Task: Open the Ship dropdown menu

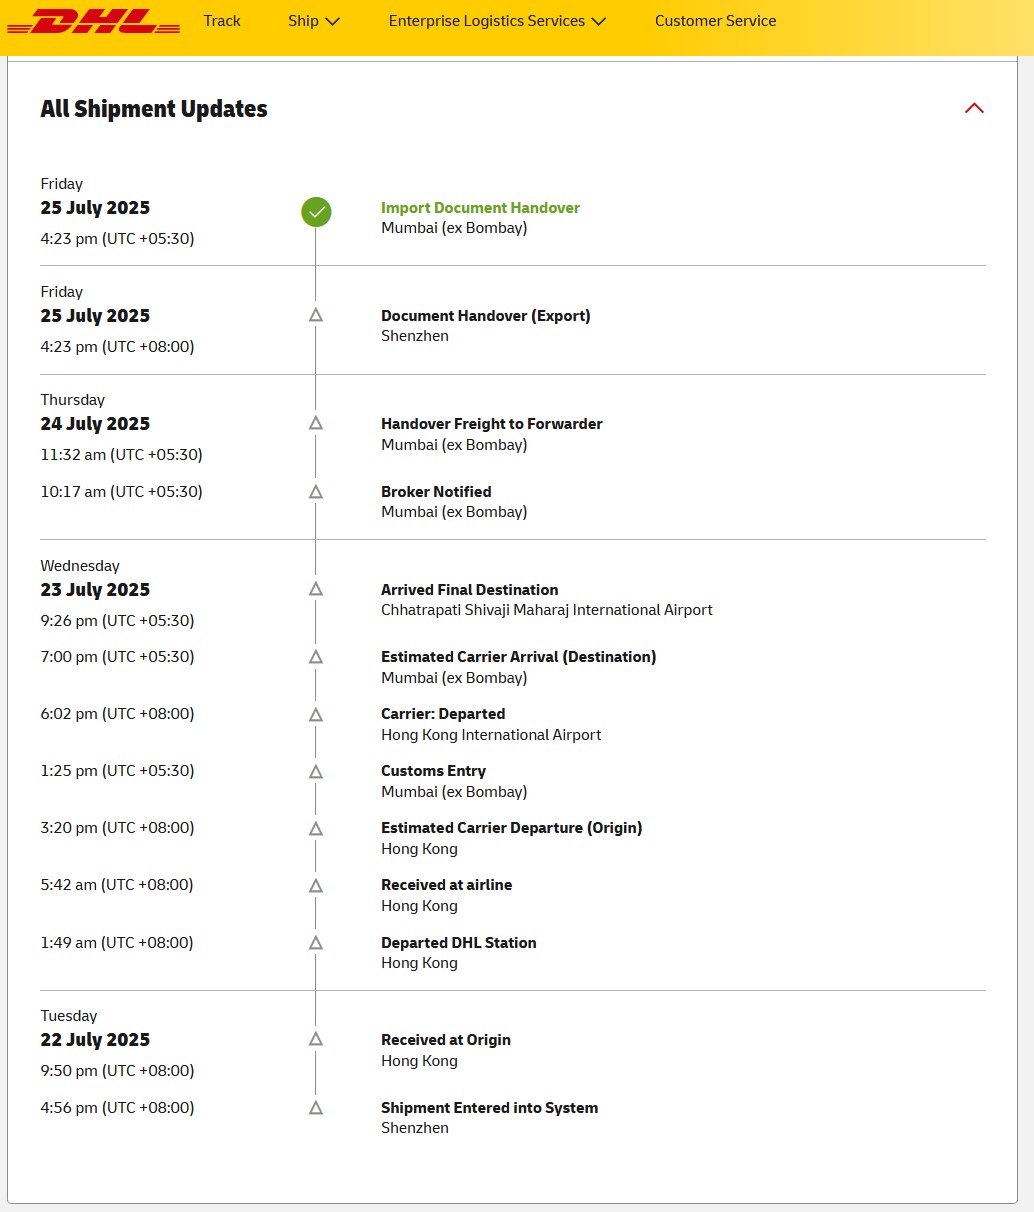Action: [314, 21]
